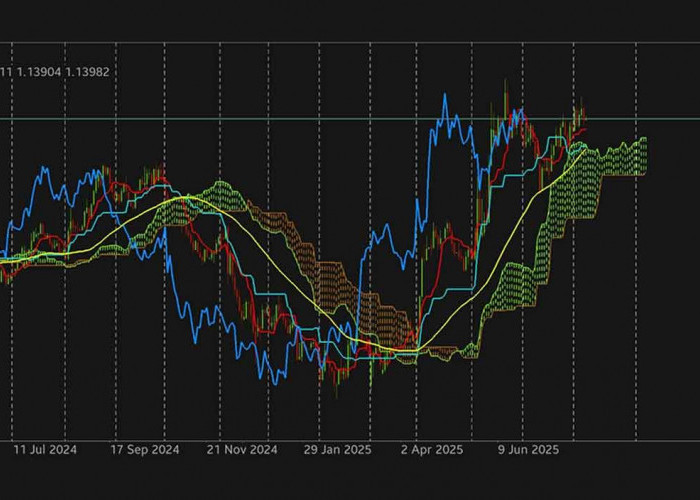Click the horizontal green price level line
This screenshot has height=500, width=700.
pos(350,119)
